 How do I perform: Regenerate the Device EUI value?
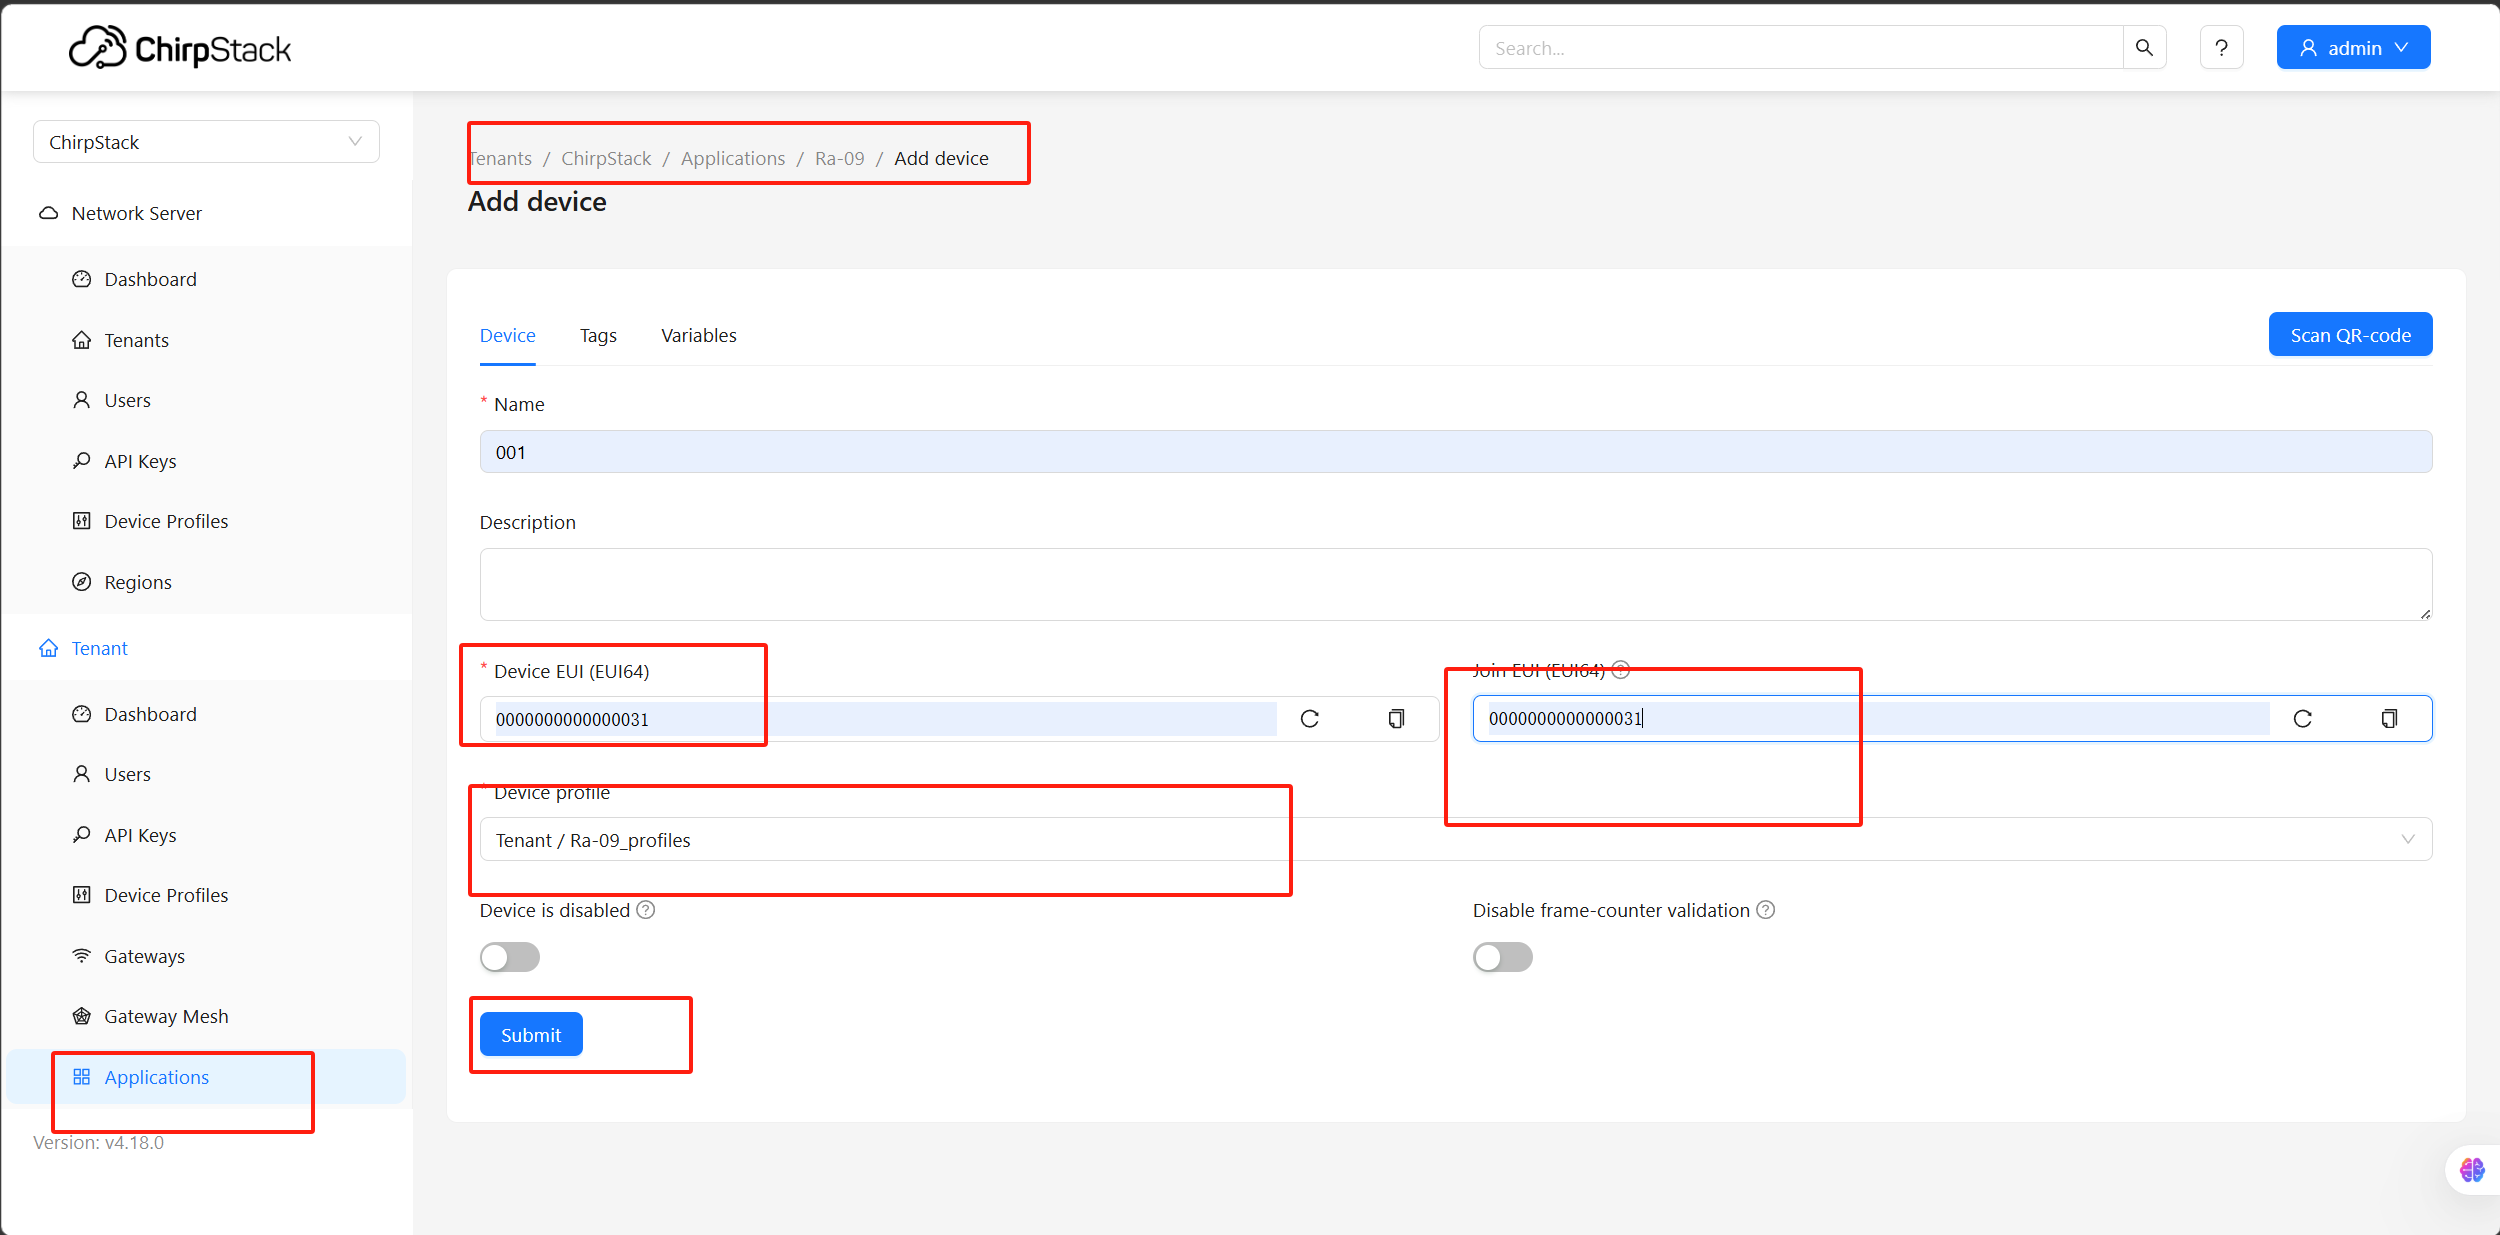point(1309,719)
